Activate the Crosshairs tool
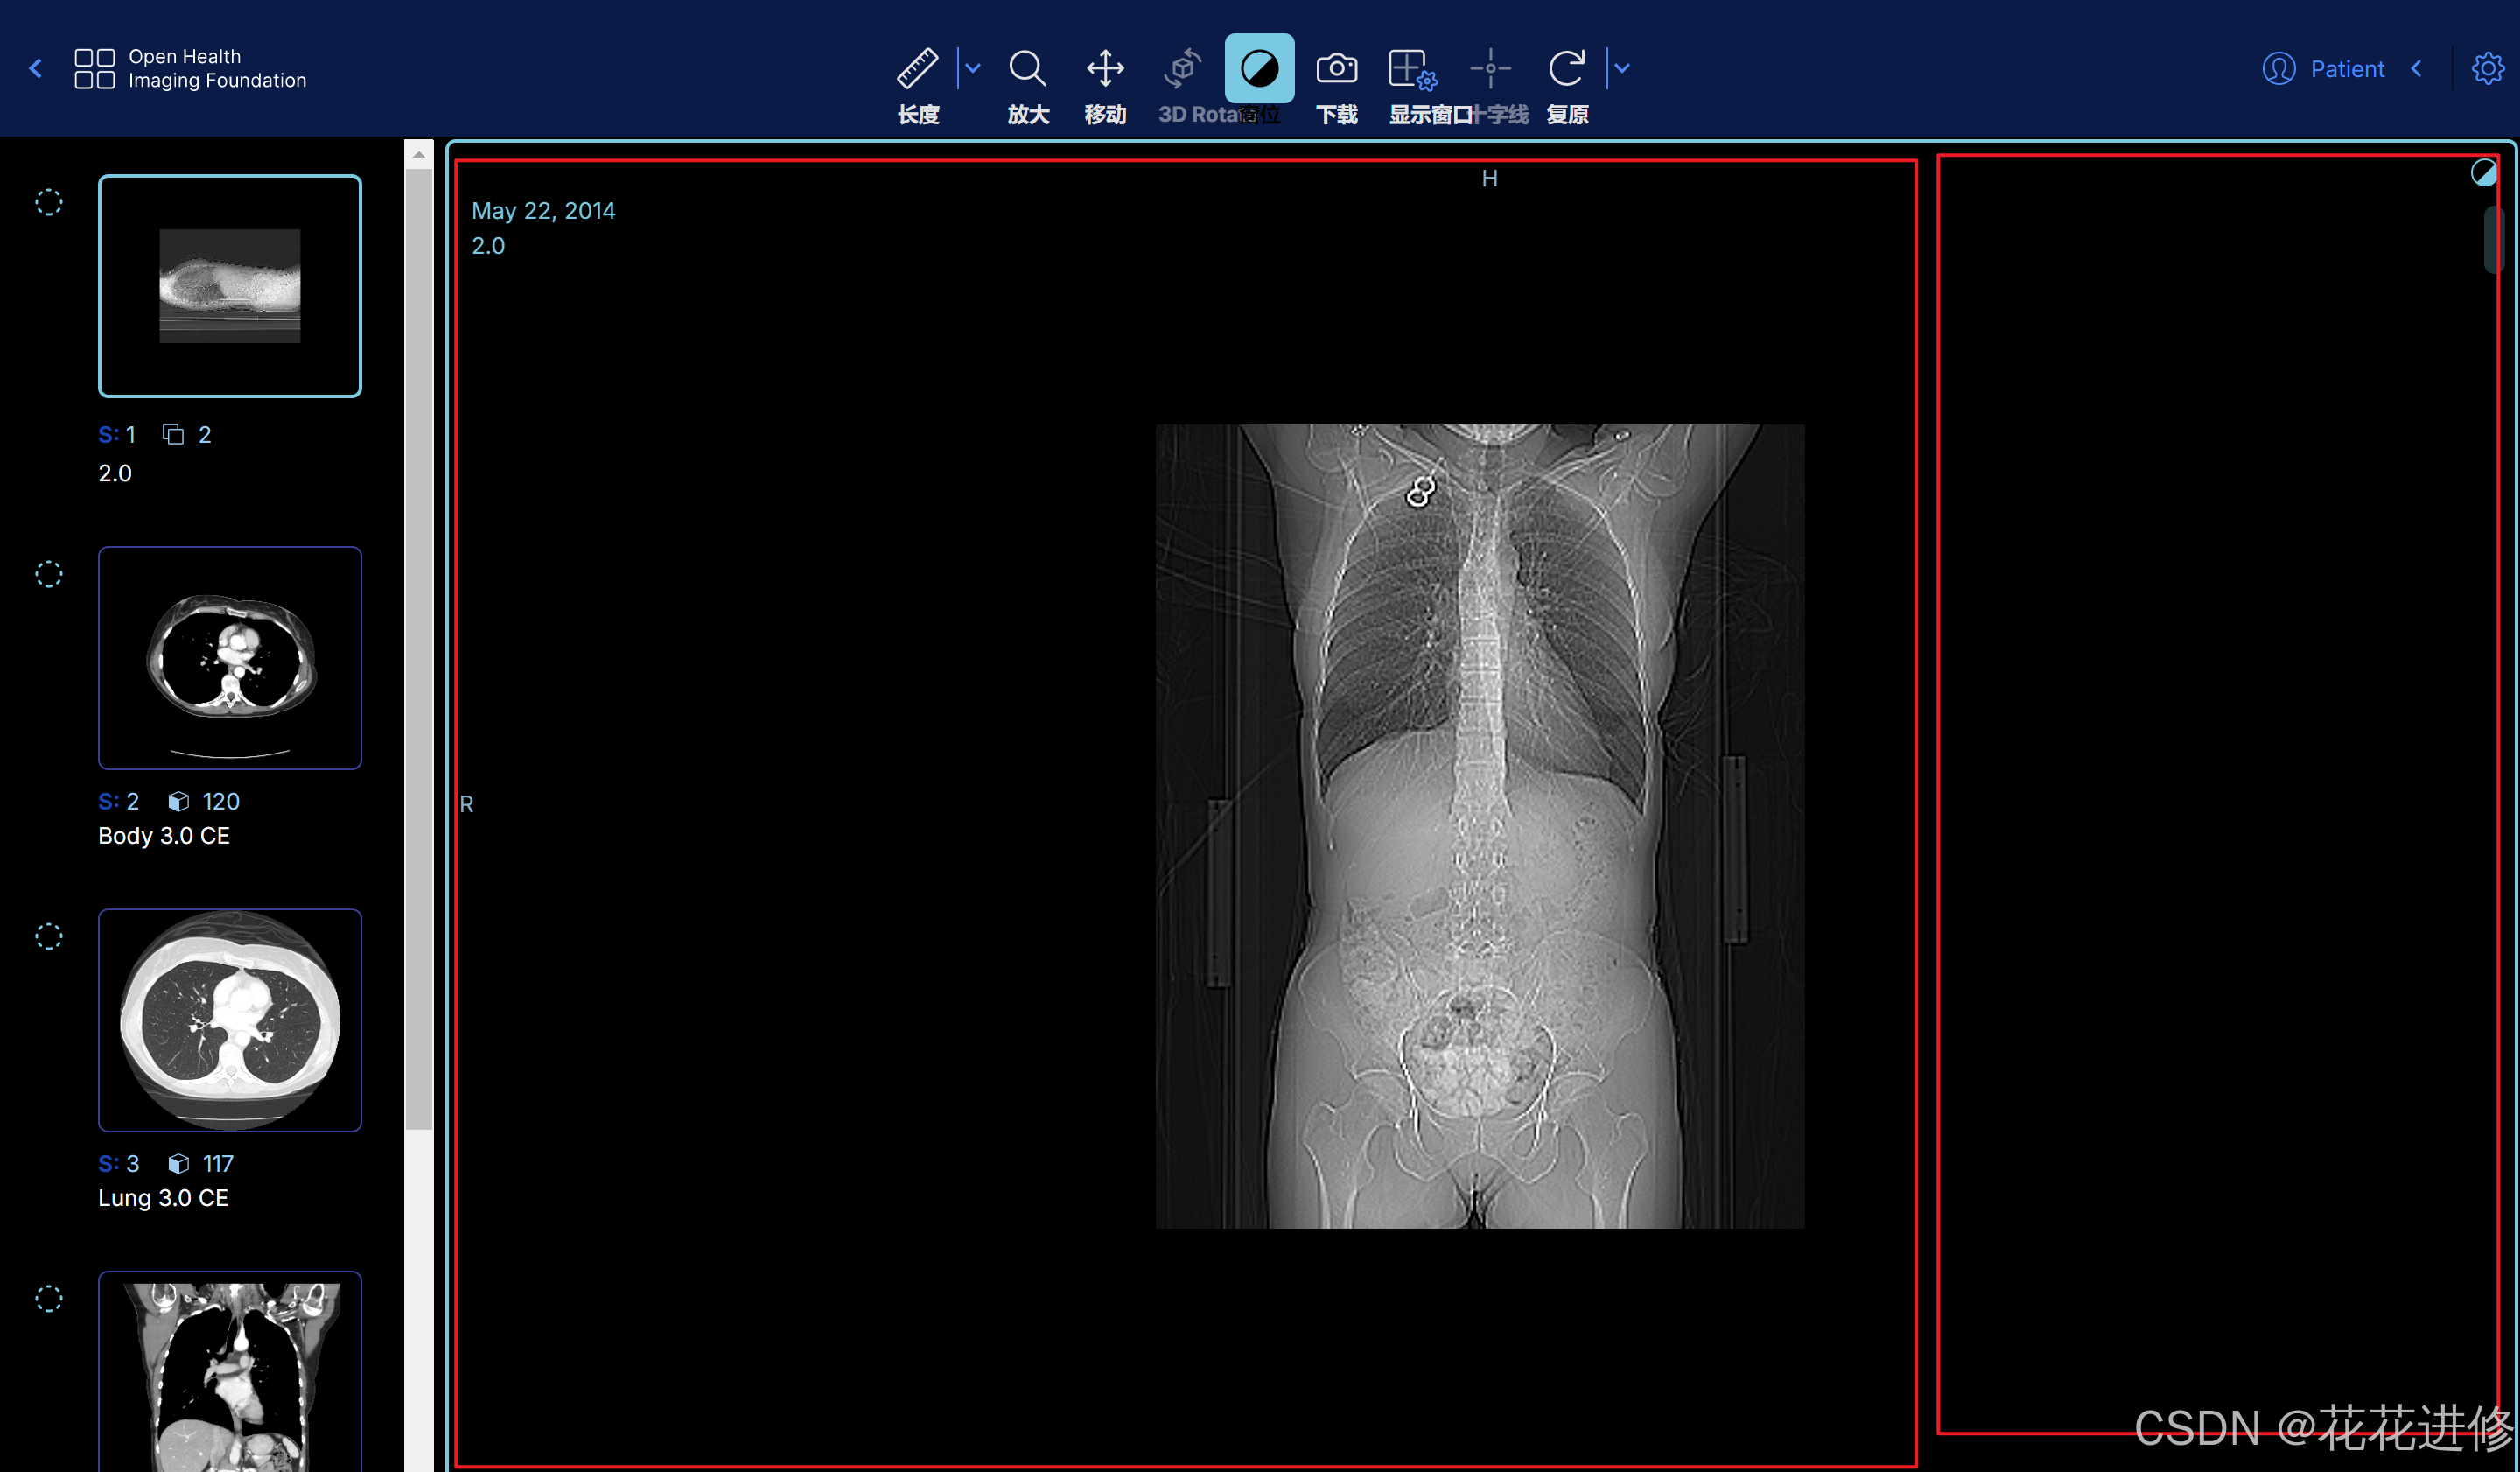Viewport: 2520px width, 1472px height. (1490, 69)
